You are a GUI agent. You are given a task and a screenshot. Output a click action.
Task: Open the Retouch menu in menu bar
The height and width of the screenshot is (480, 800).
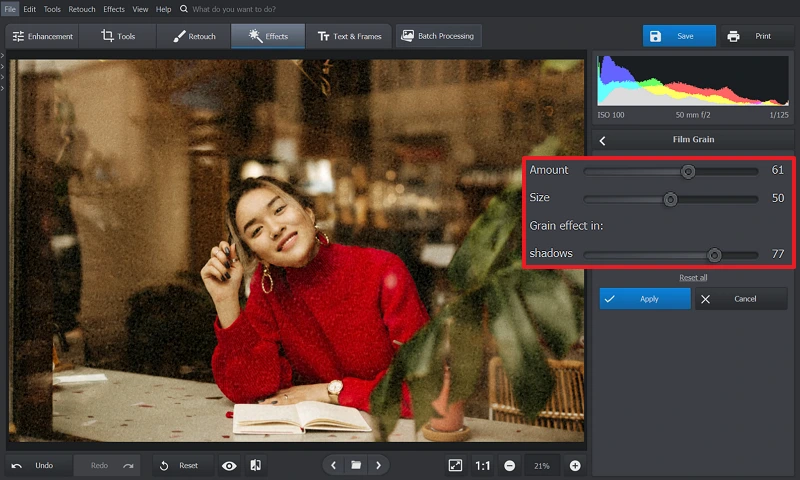82,9
